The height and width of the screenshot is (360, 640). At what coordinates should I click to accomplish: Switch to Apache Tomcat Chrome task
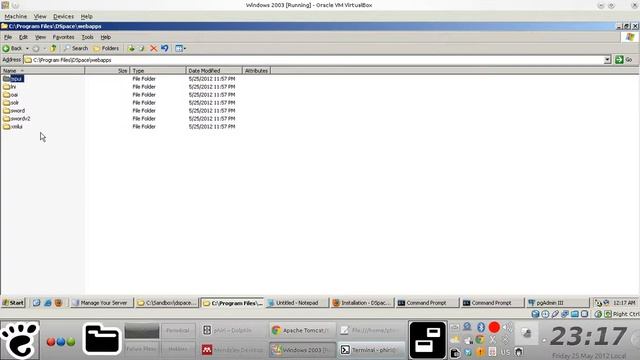point(302,330)
